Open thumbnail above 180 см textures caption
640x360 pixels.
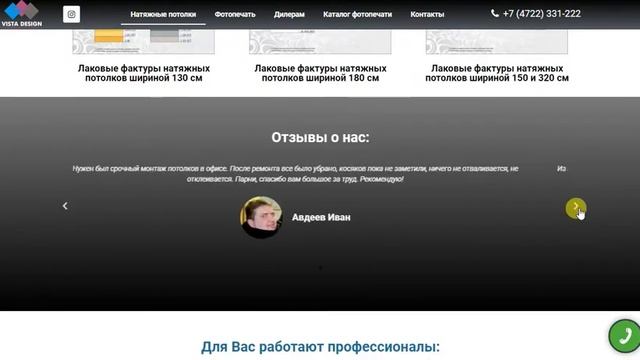click(320, 42)
